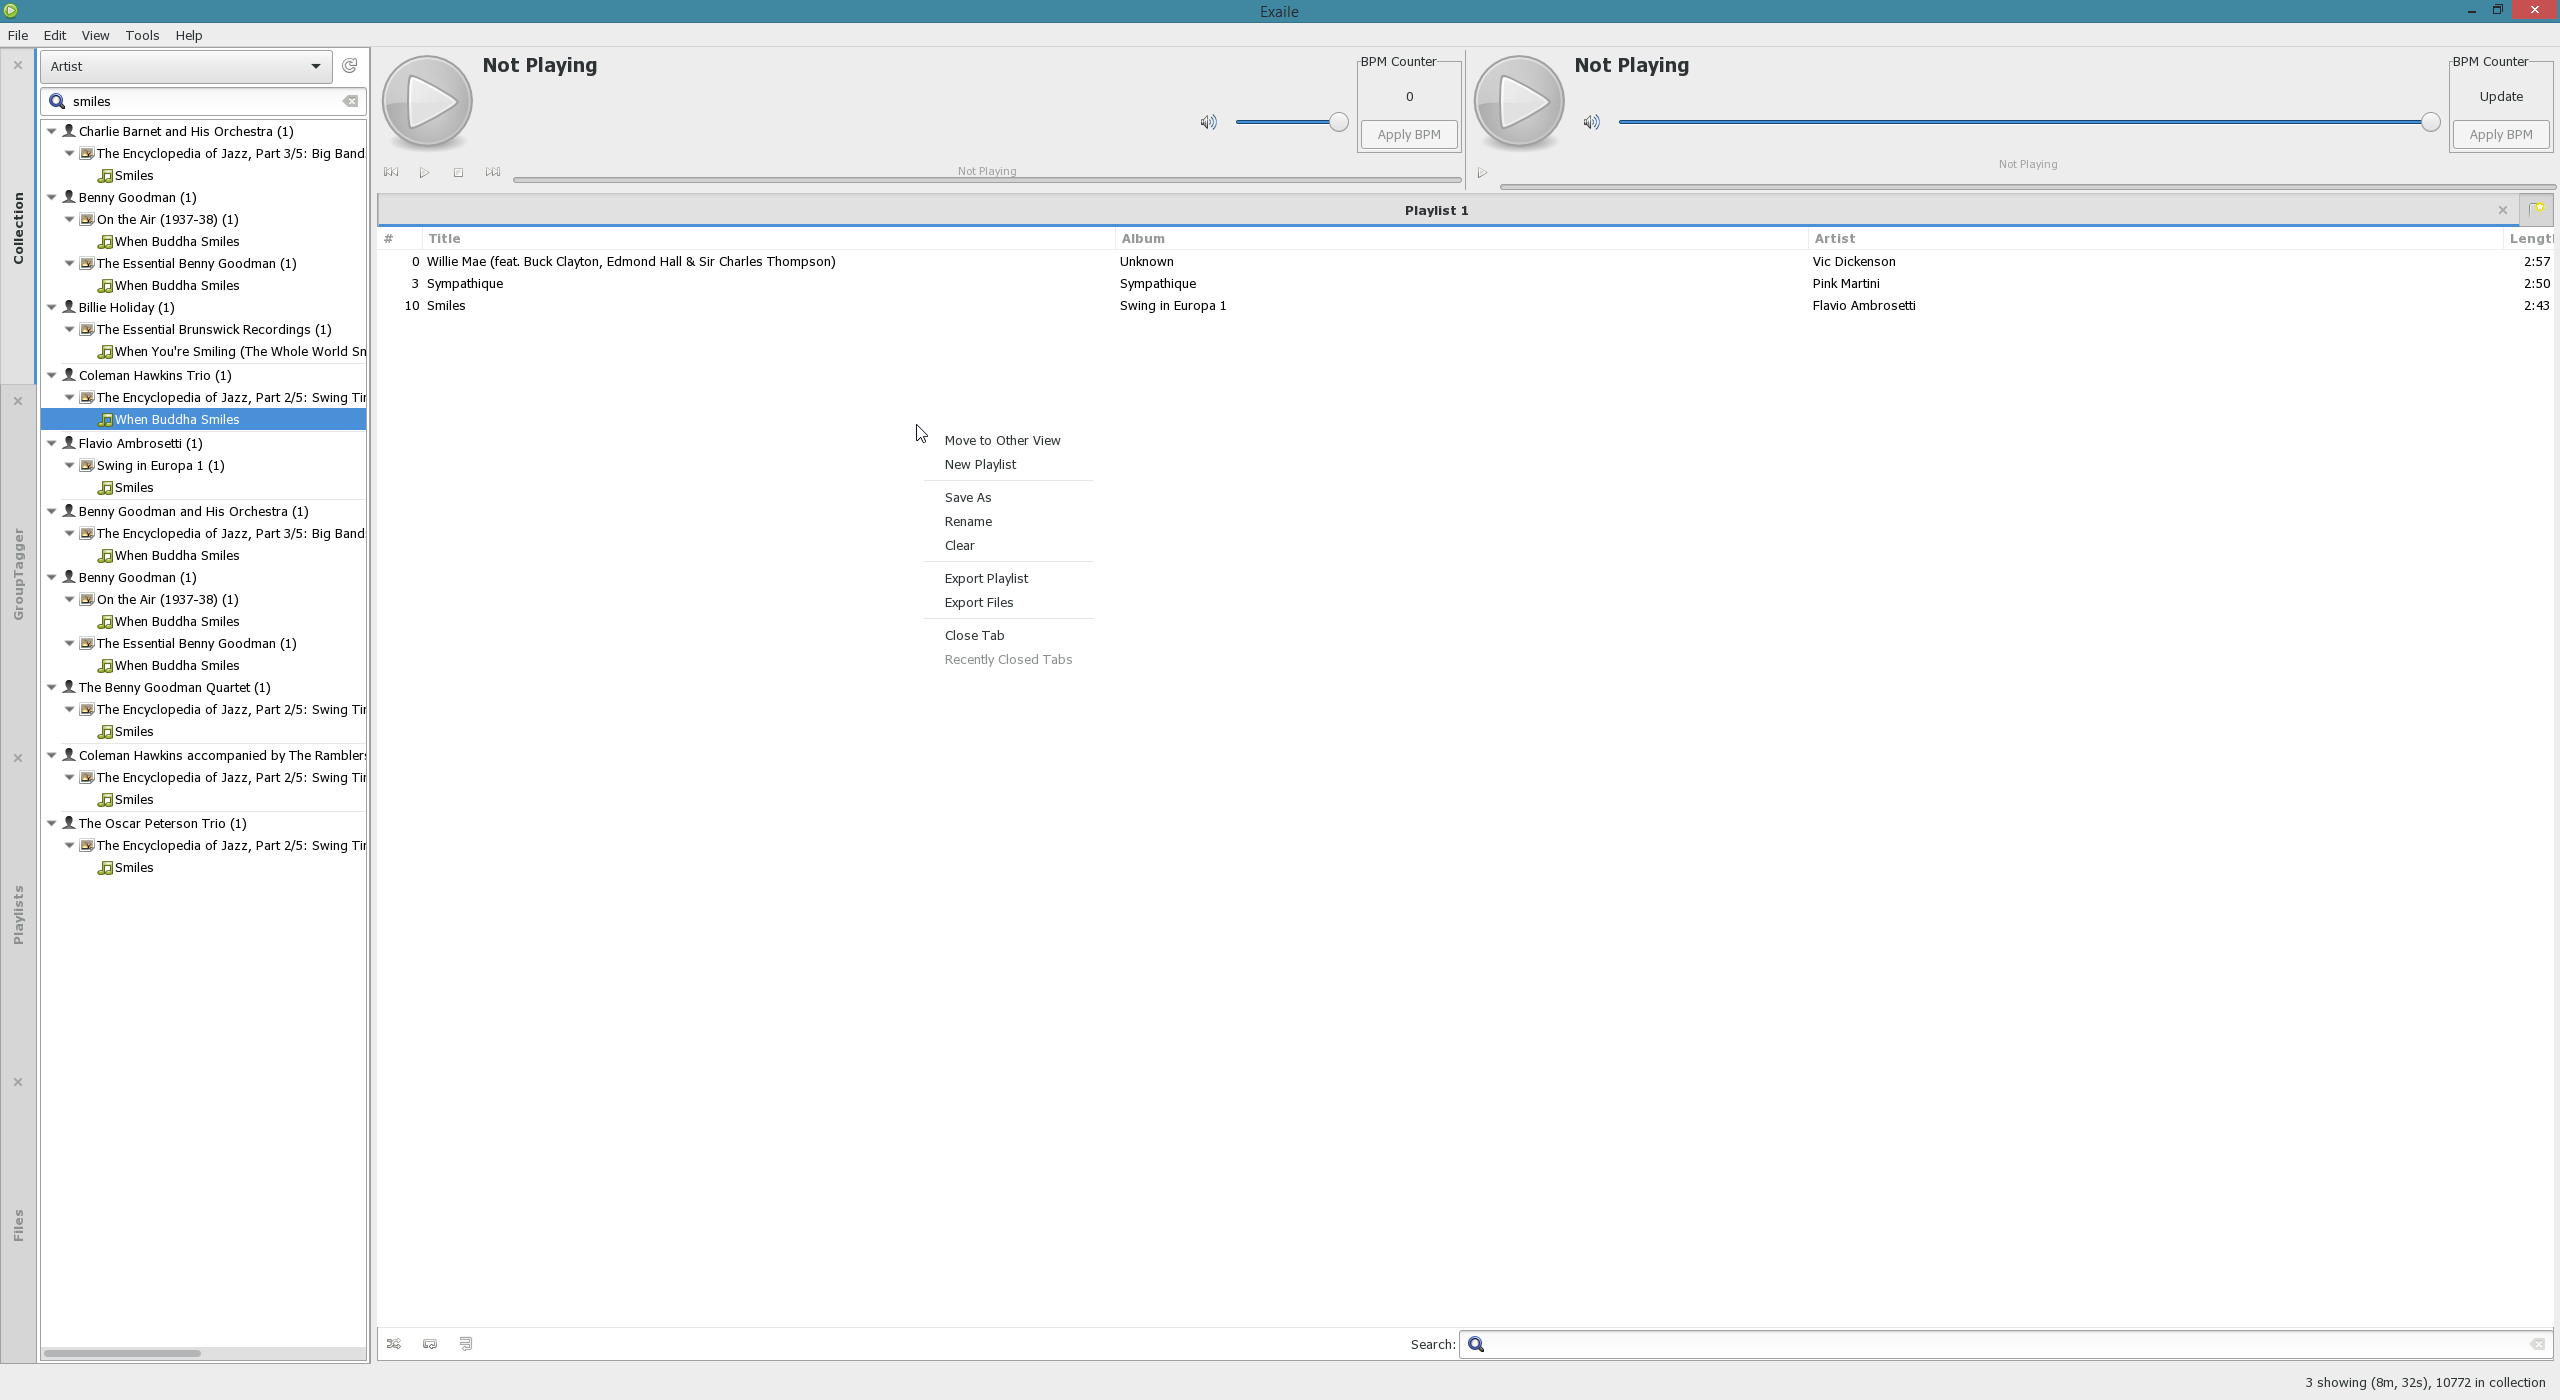Screen dimensions: 2560x1400
Task: Click the large play button in the right player
Action: 1519,102
